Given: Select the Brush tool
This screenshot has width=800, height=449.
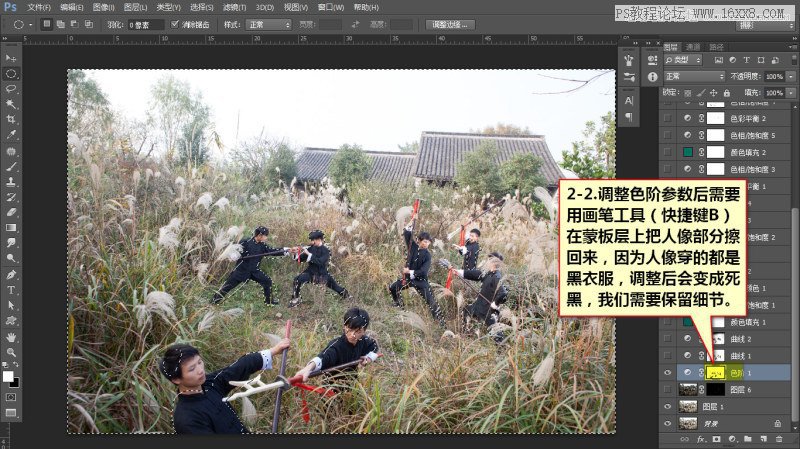Looking at the screenshot, I should tap(11, 166).
